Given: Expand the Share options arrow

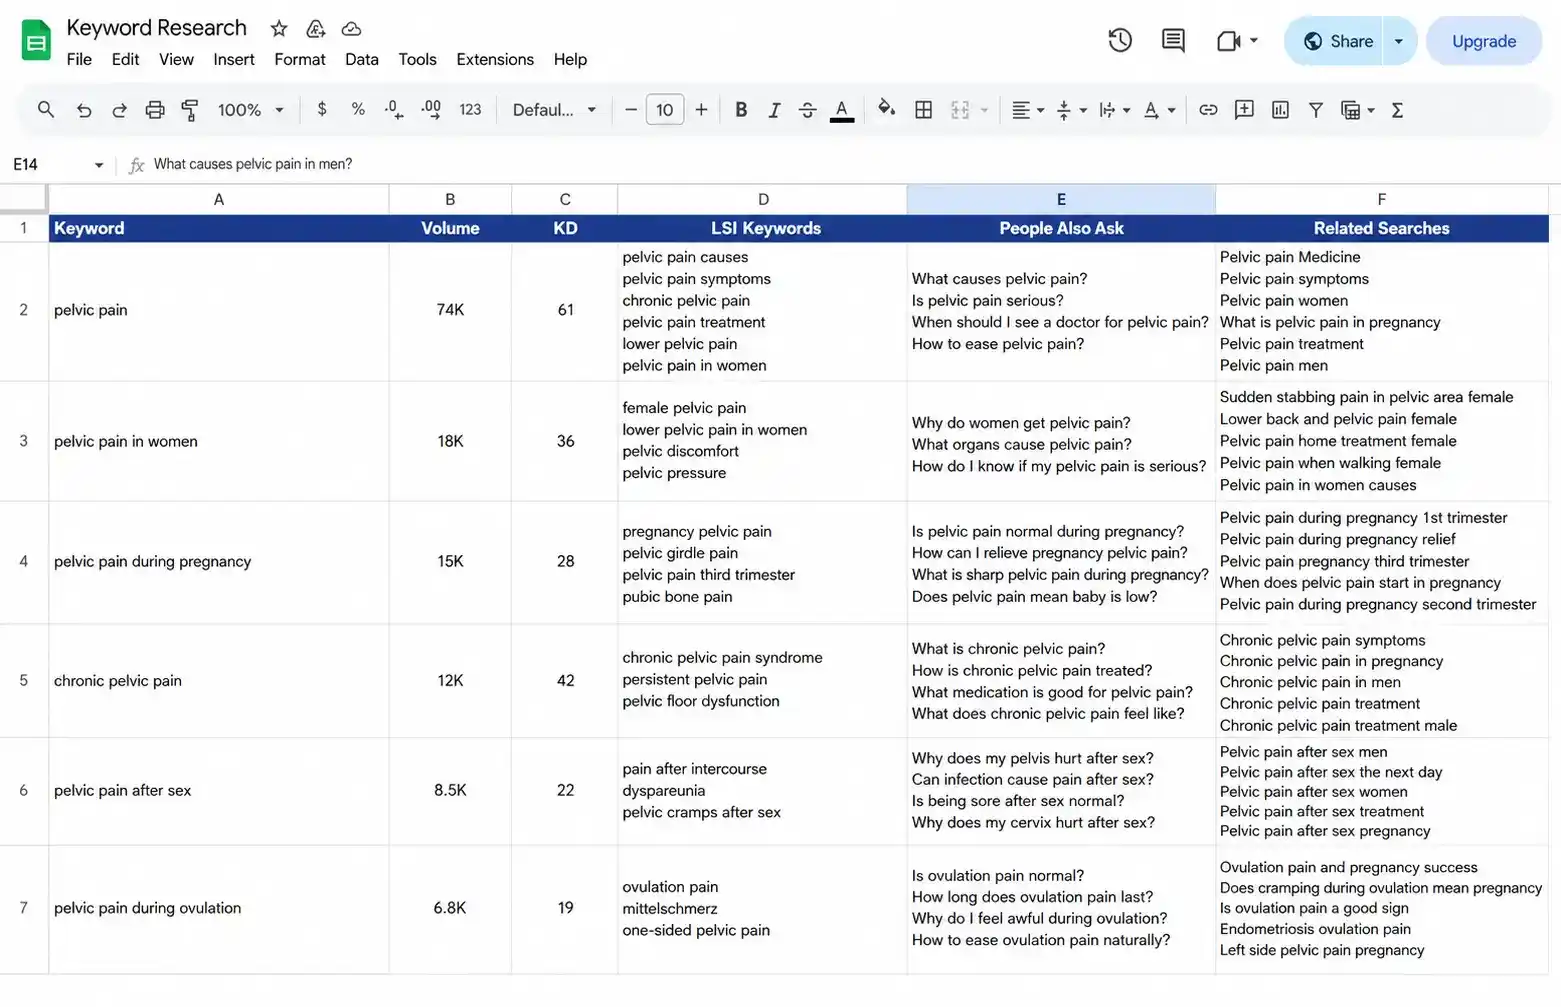Looking at the screenshot, I should click(1399, 41).
